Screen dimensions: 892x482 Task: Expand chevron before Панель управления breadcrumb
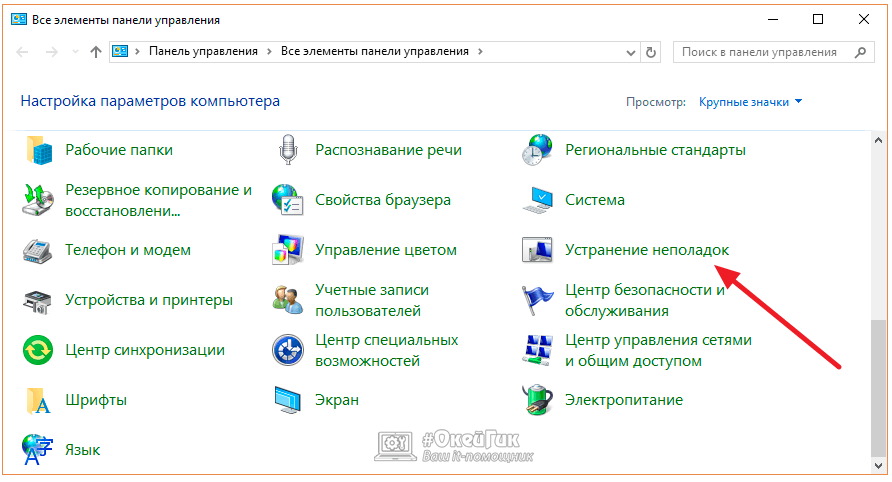137,52
